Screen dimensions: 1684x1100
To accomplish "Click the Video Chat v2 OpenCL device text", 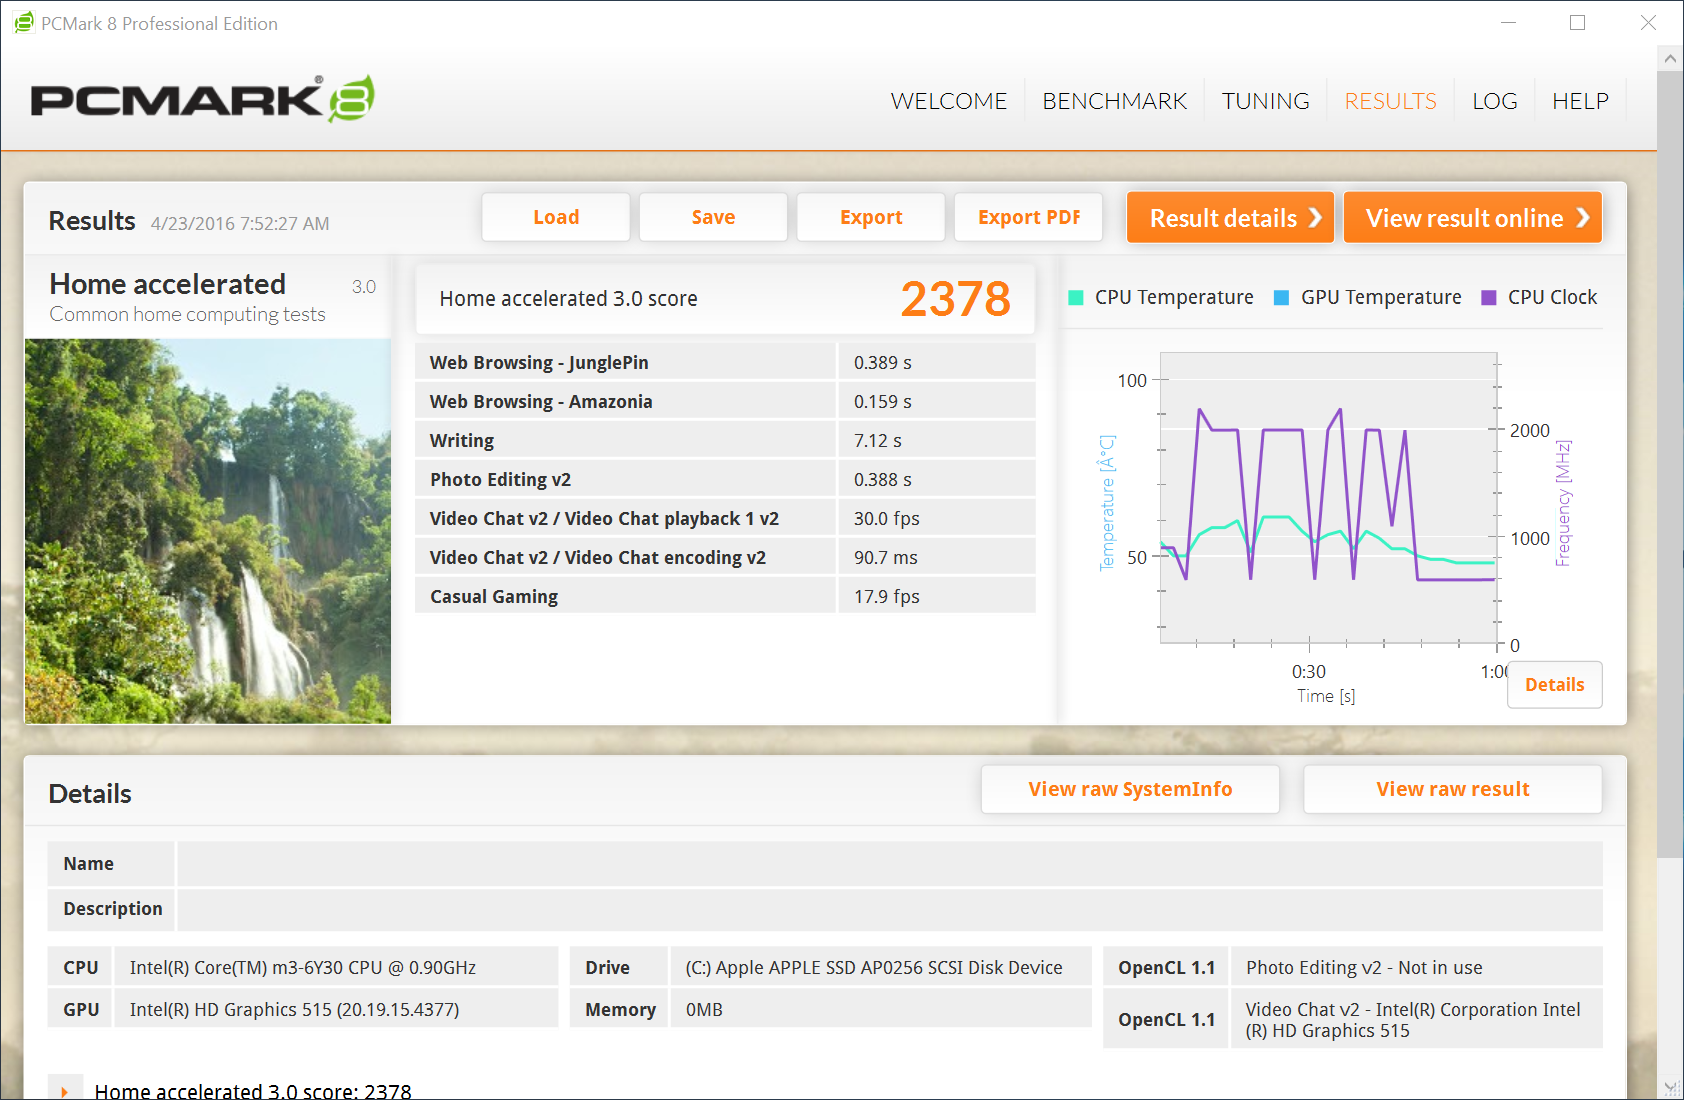I will click(1413, 1020).
